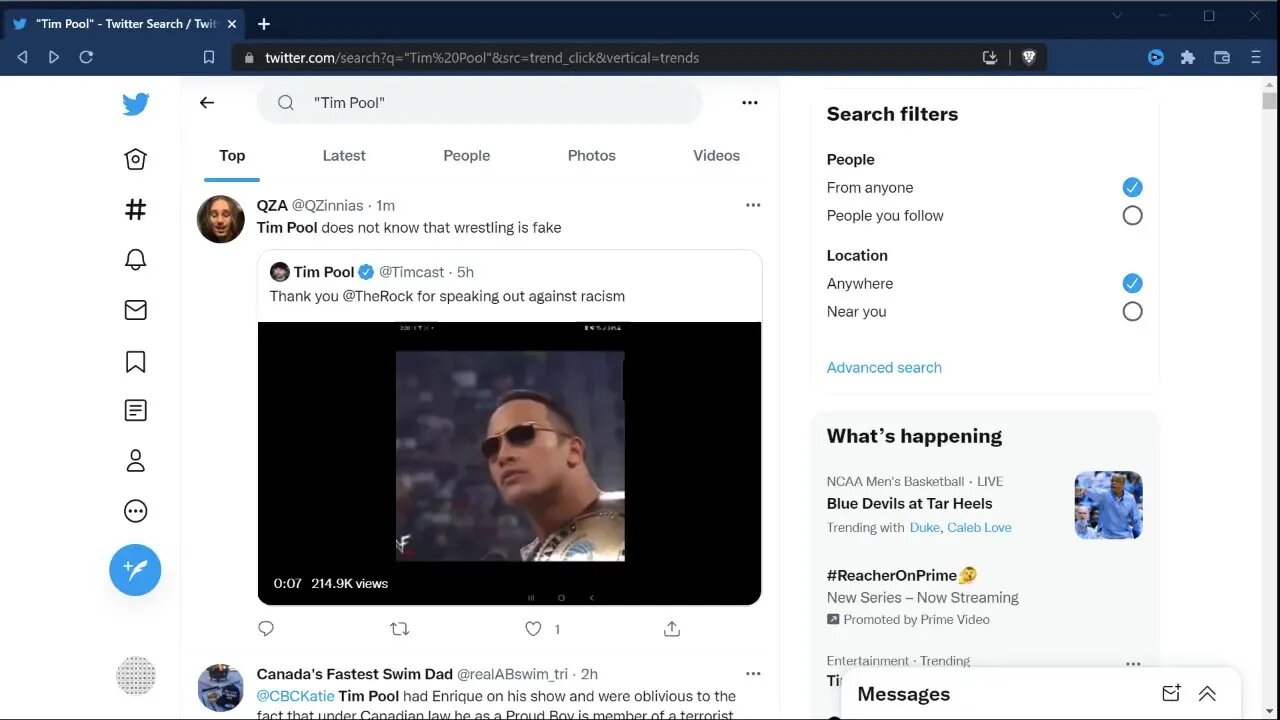Share the QZA tweet
The width and height of the screenshot is (1280, 720).
click(672, 629)
